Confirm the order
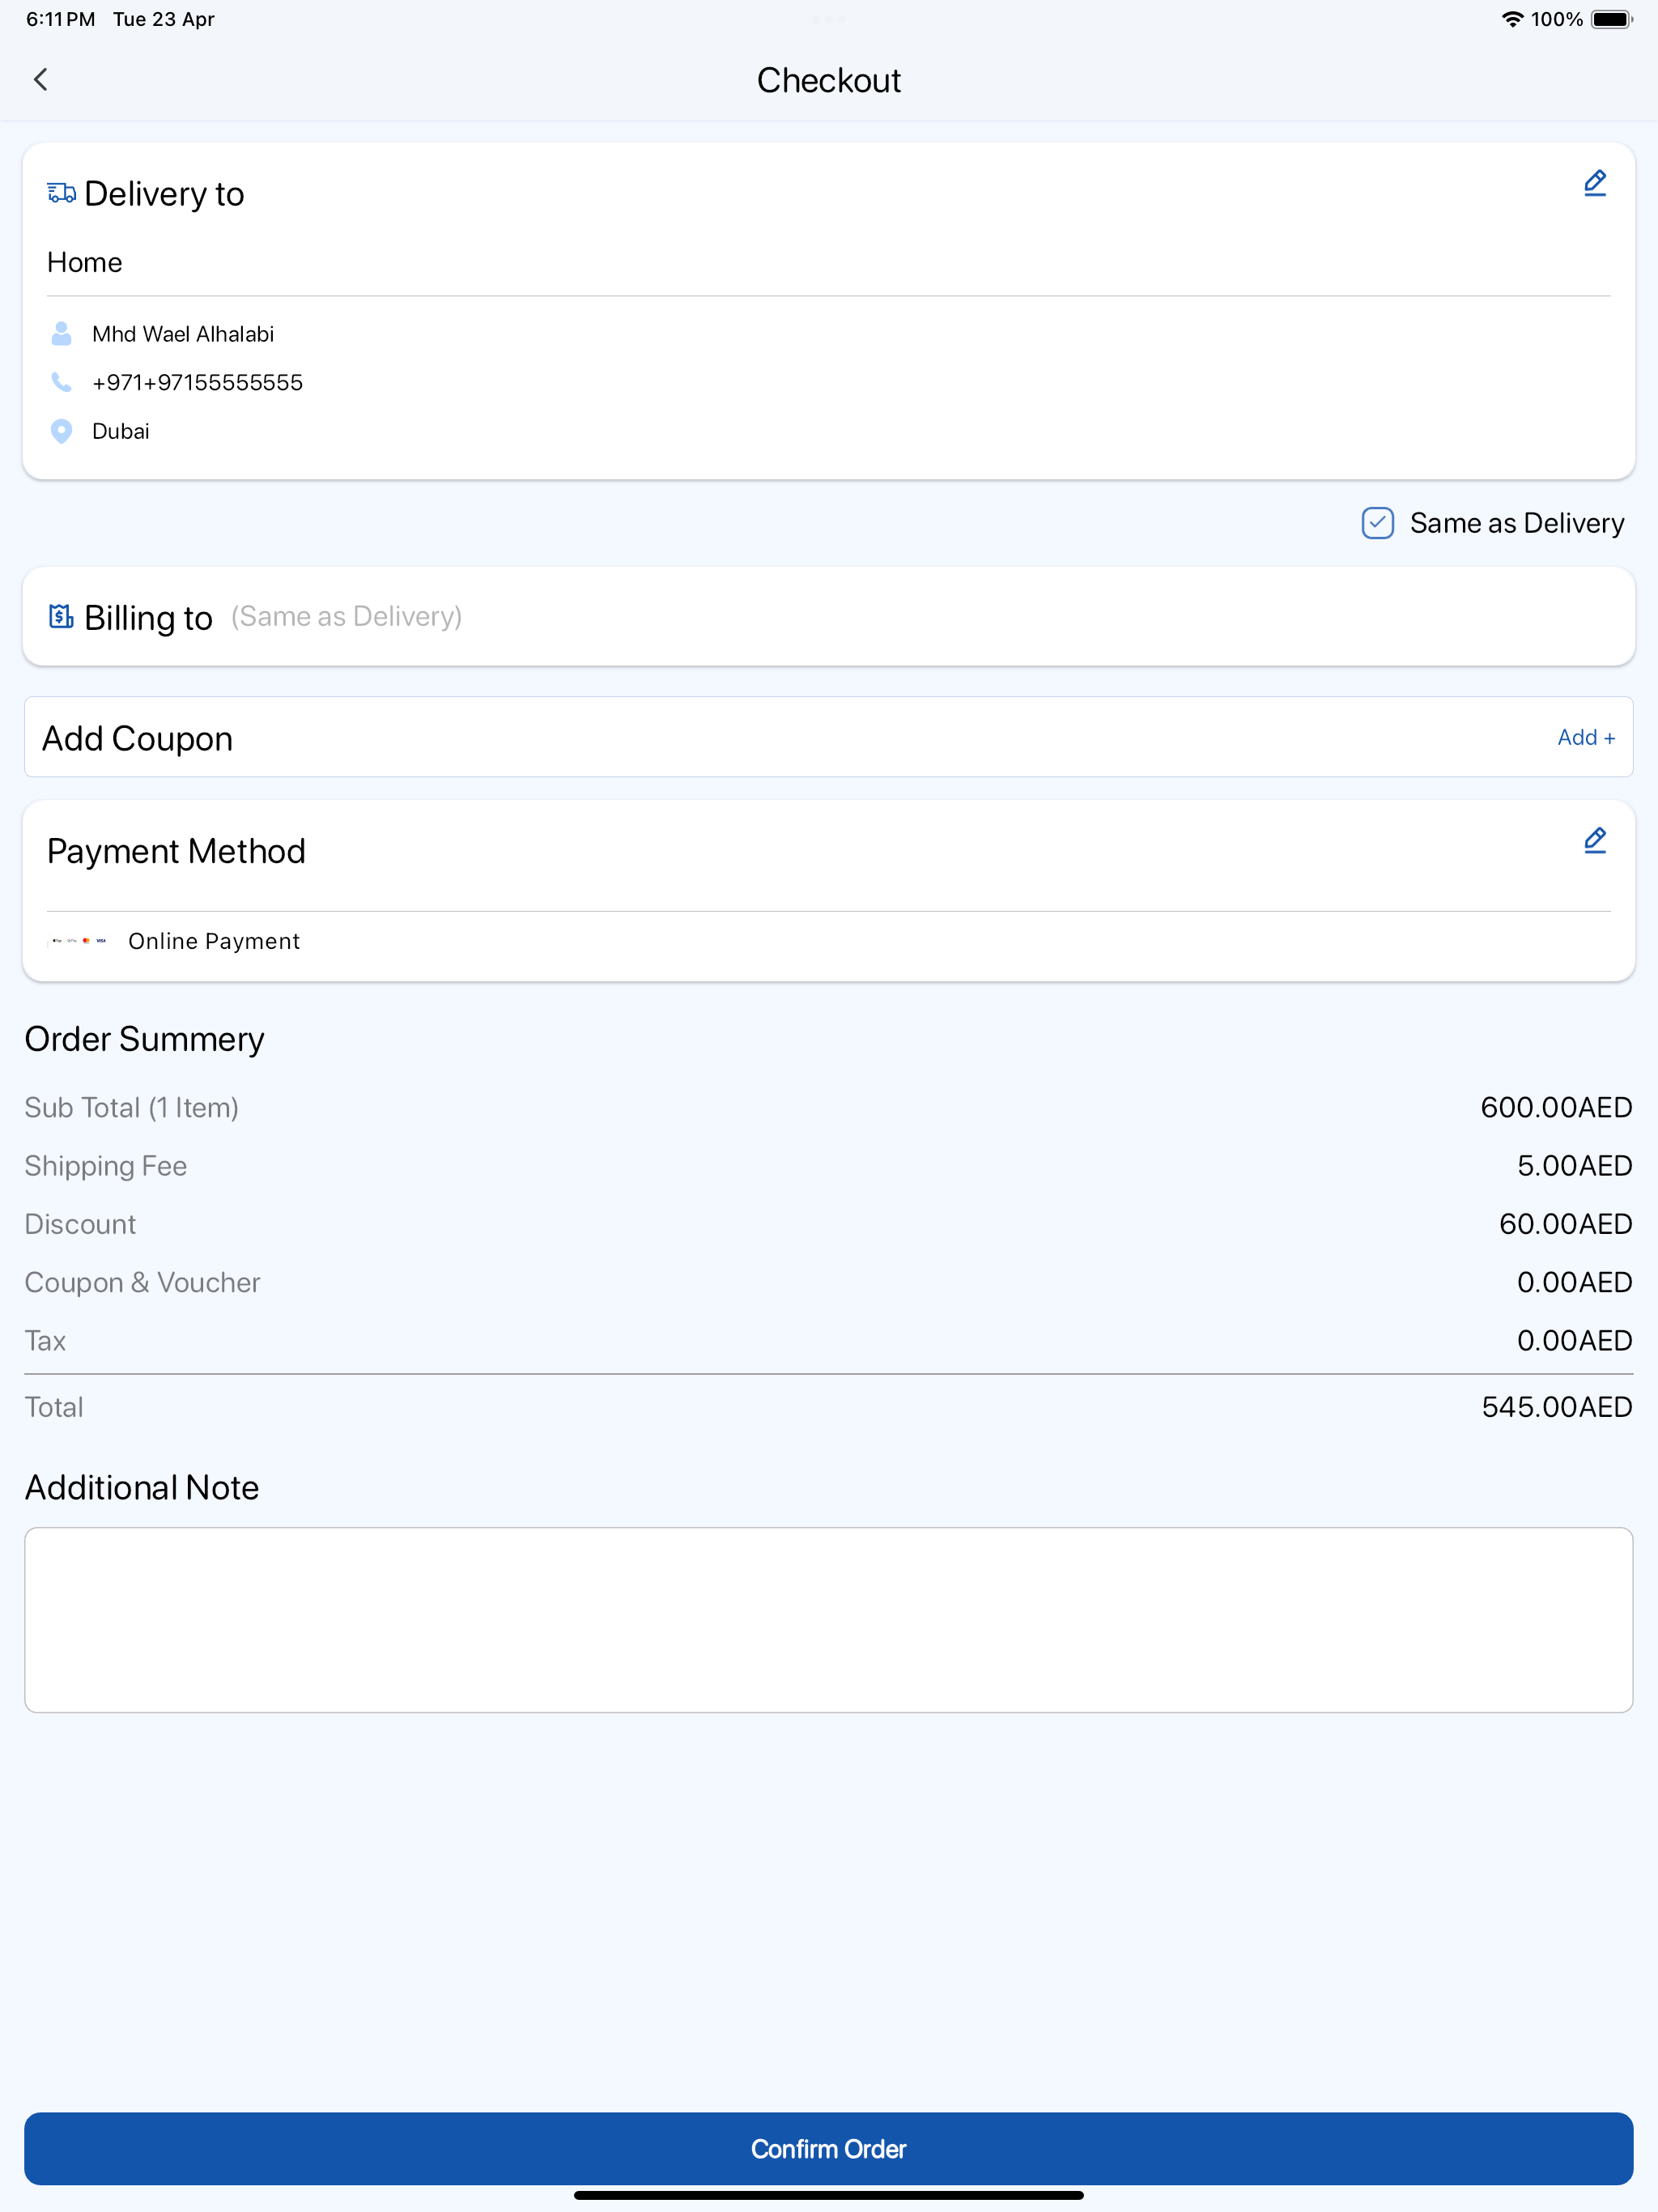The width and height of the screenshot is (1658, 2212). (x=829, y=2148)
